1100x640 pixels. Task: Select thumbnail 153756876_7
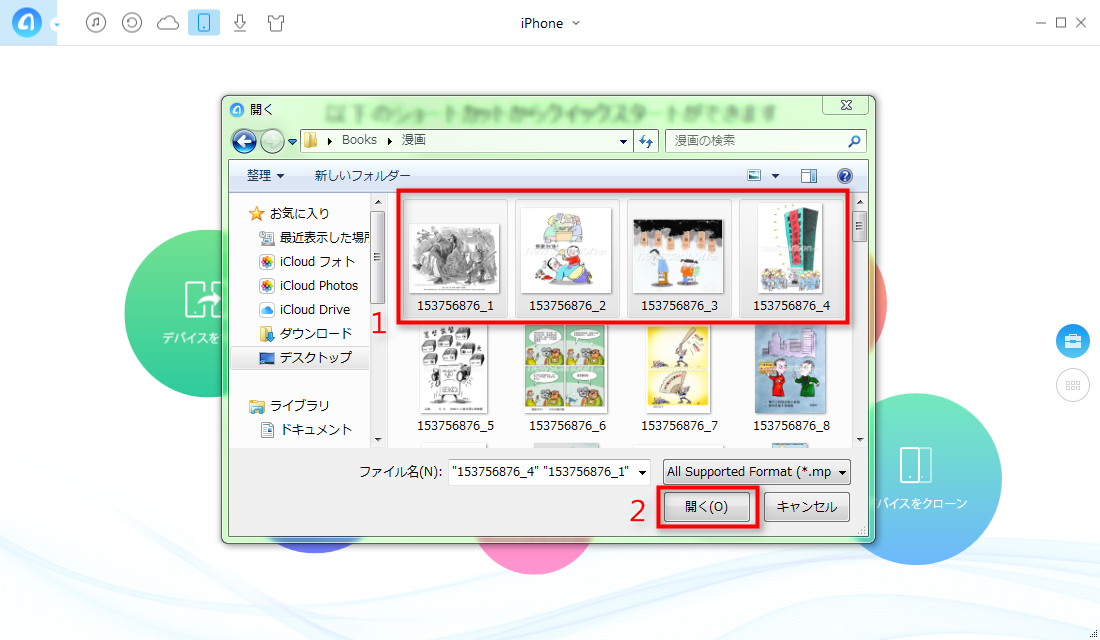pos(679,379)
